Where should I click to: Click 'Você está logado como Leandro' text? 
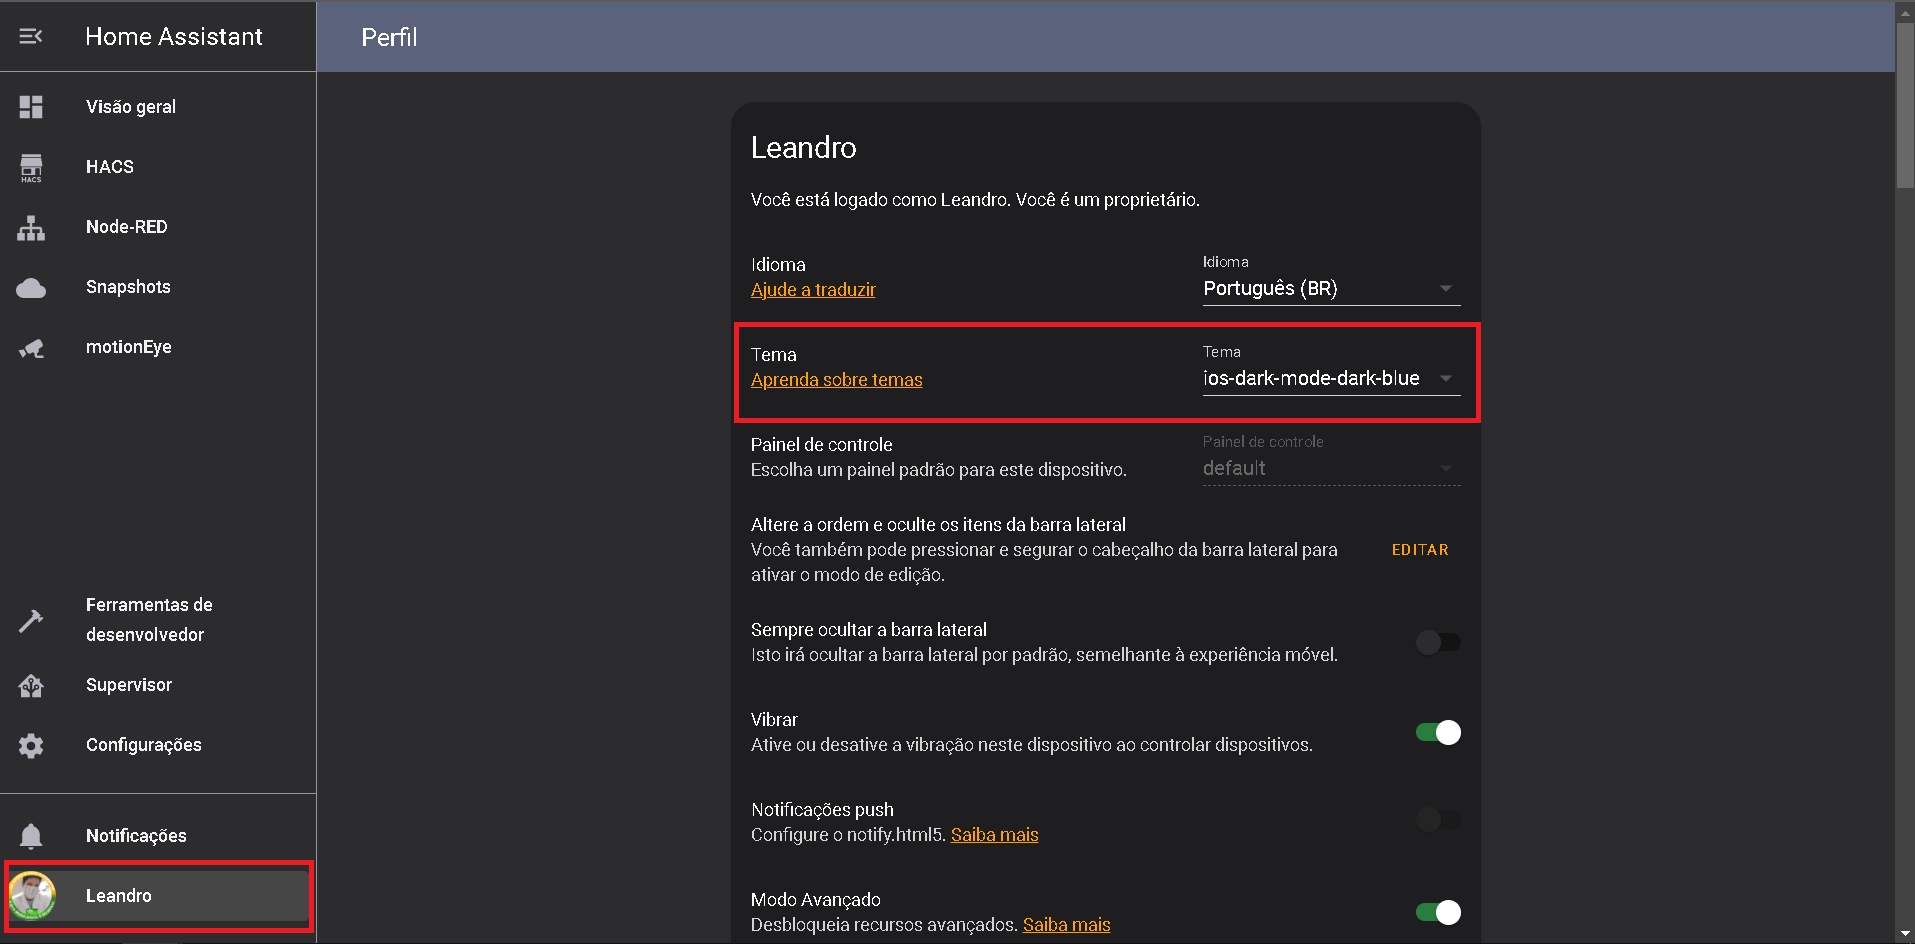pyautogui.click(x=975, y=200)
